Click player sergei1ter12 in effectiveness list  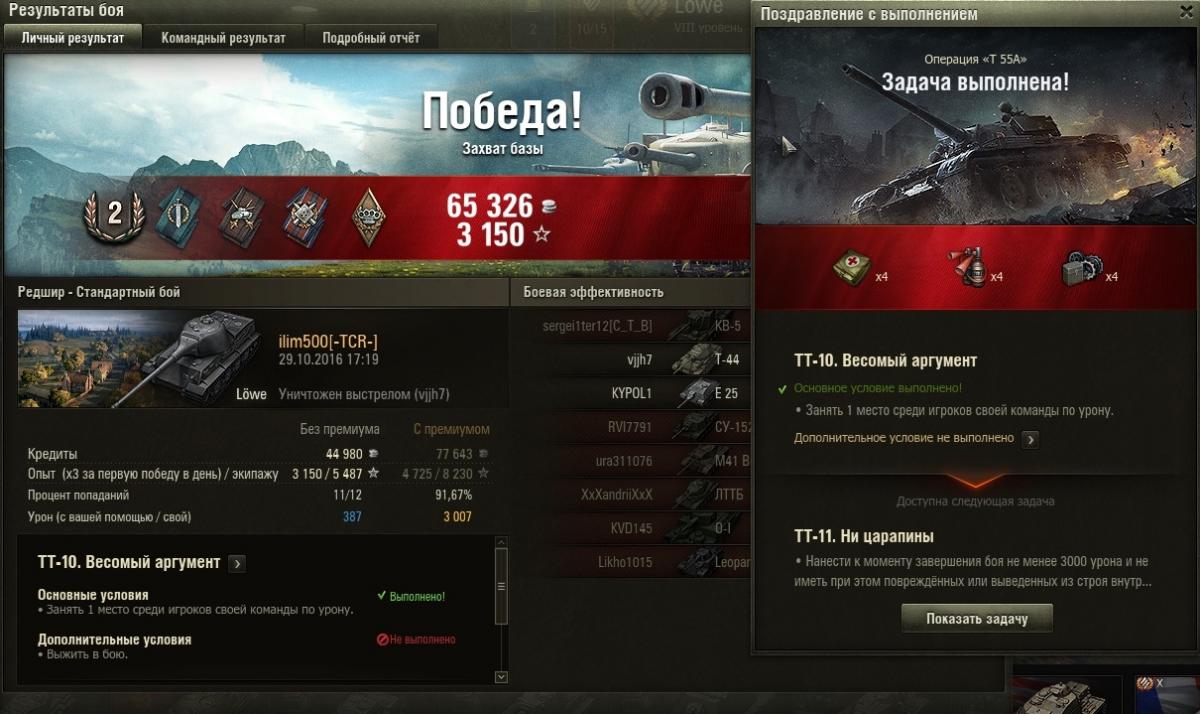click(598, 325)
